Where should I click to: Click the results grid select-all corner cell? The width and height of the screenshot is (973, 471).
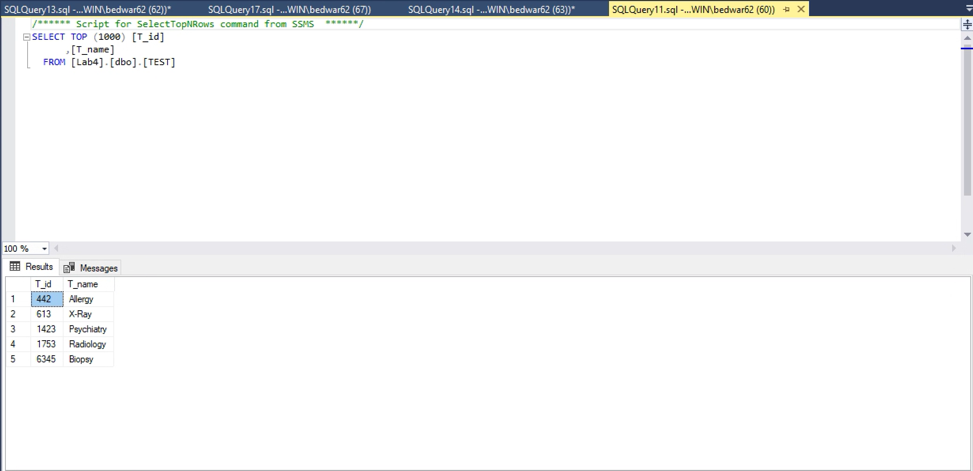click(18, 284)
